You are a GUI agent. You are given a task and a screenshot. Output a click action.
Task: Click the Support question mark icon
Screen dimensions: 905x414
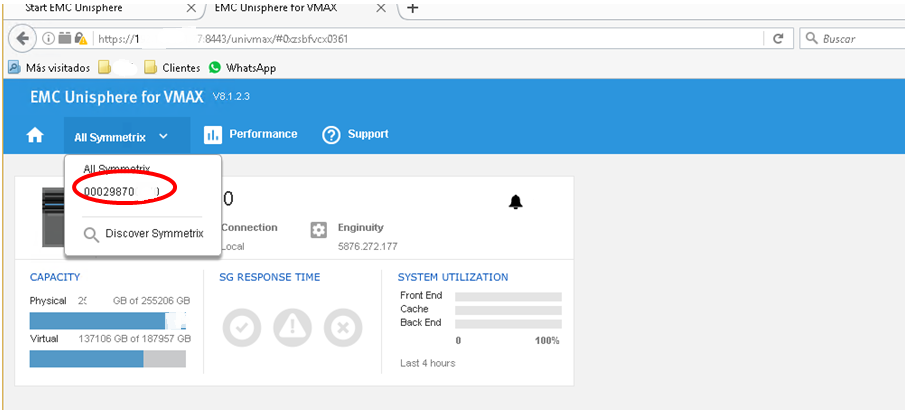tap(331, 135)
